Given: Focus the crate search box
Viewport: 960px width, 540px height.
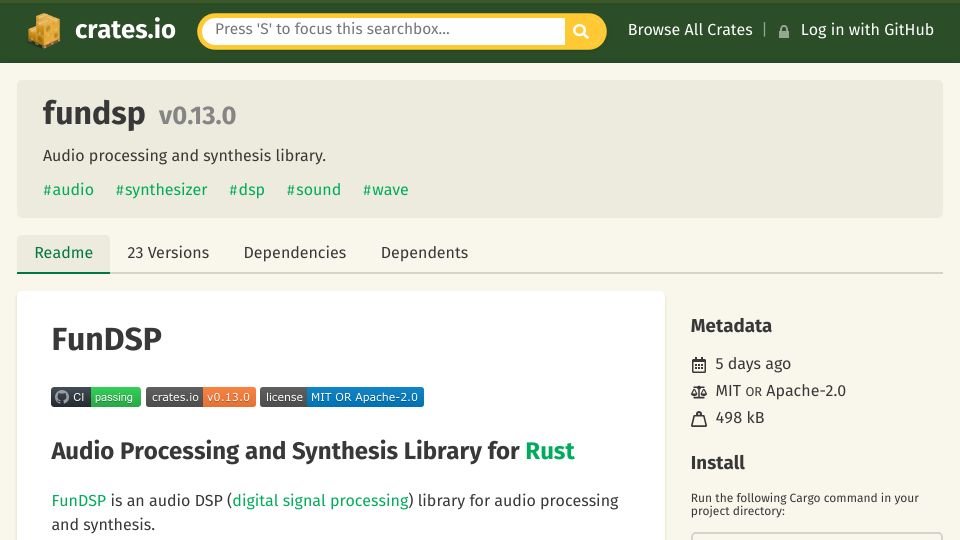Looking at the screenshot, I should pos(383,30).
